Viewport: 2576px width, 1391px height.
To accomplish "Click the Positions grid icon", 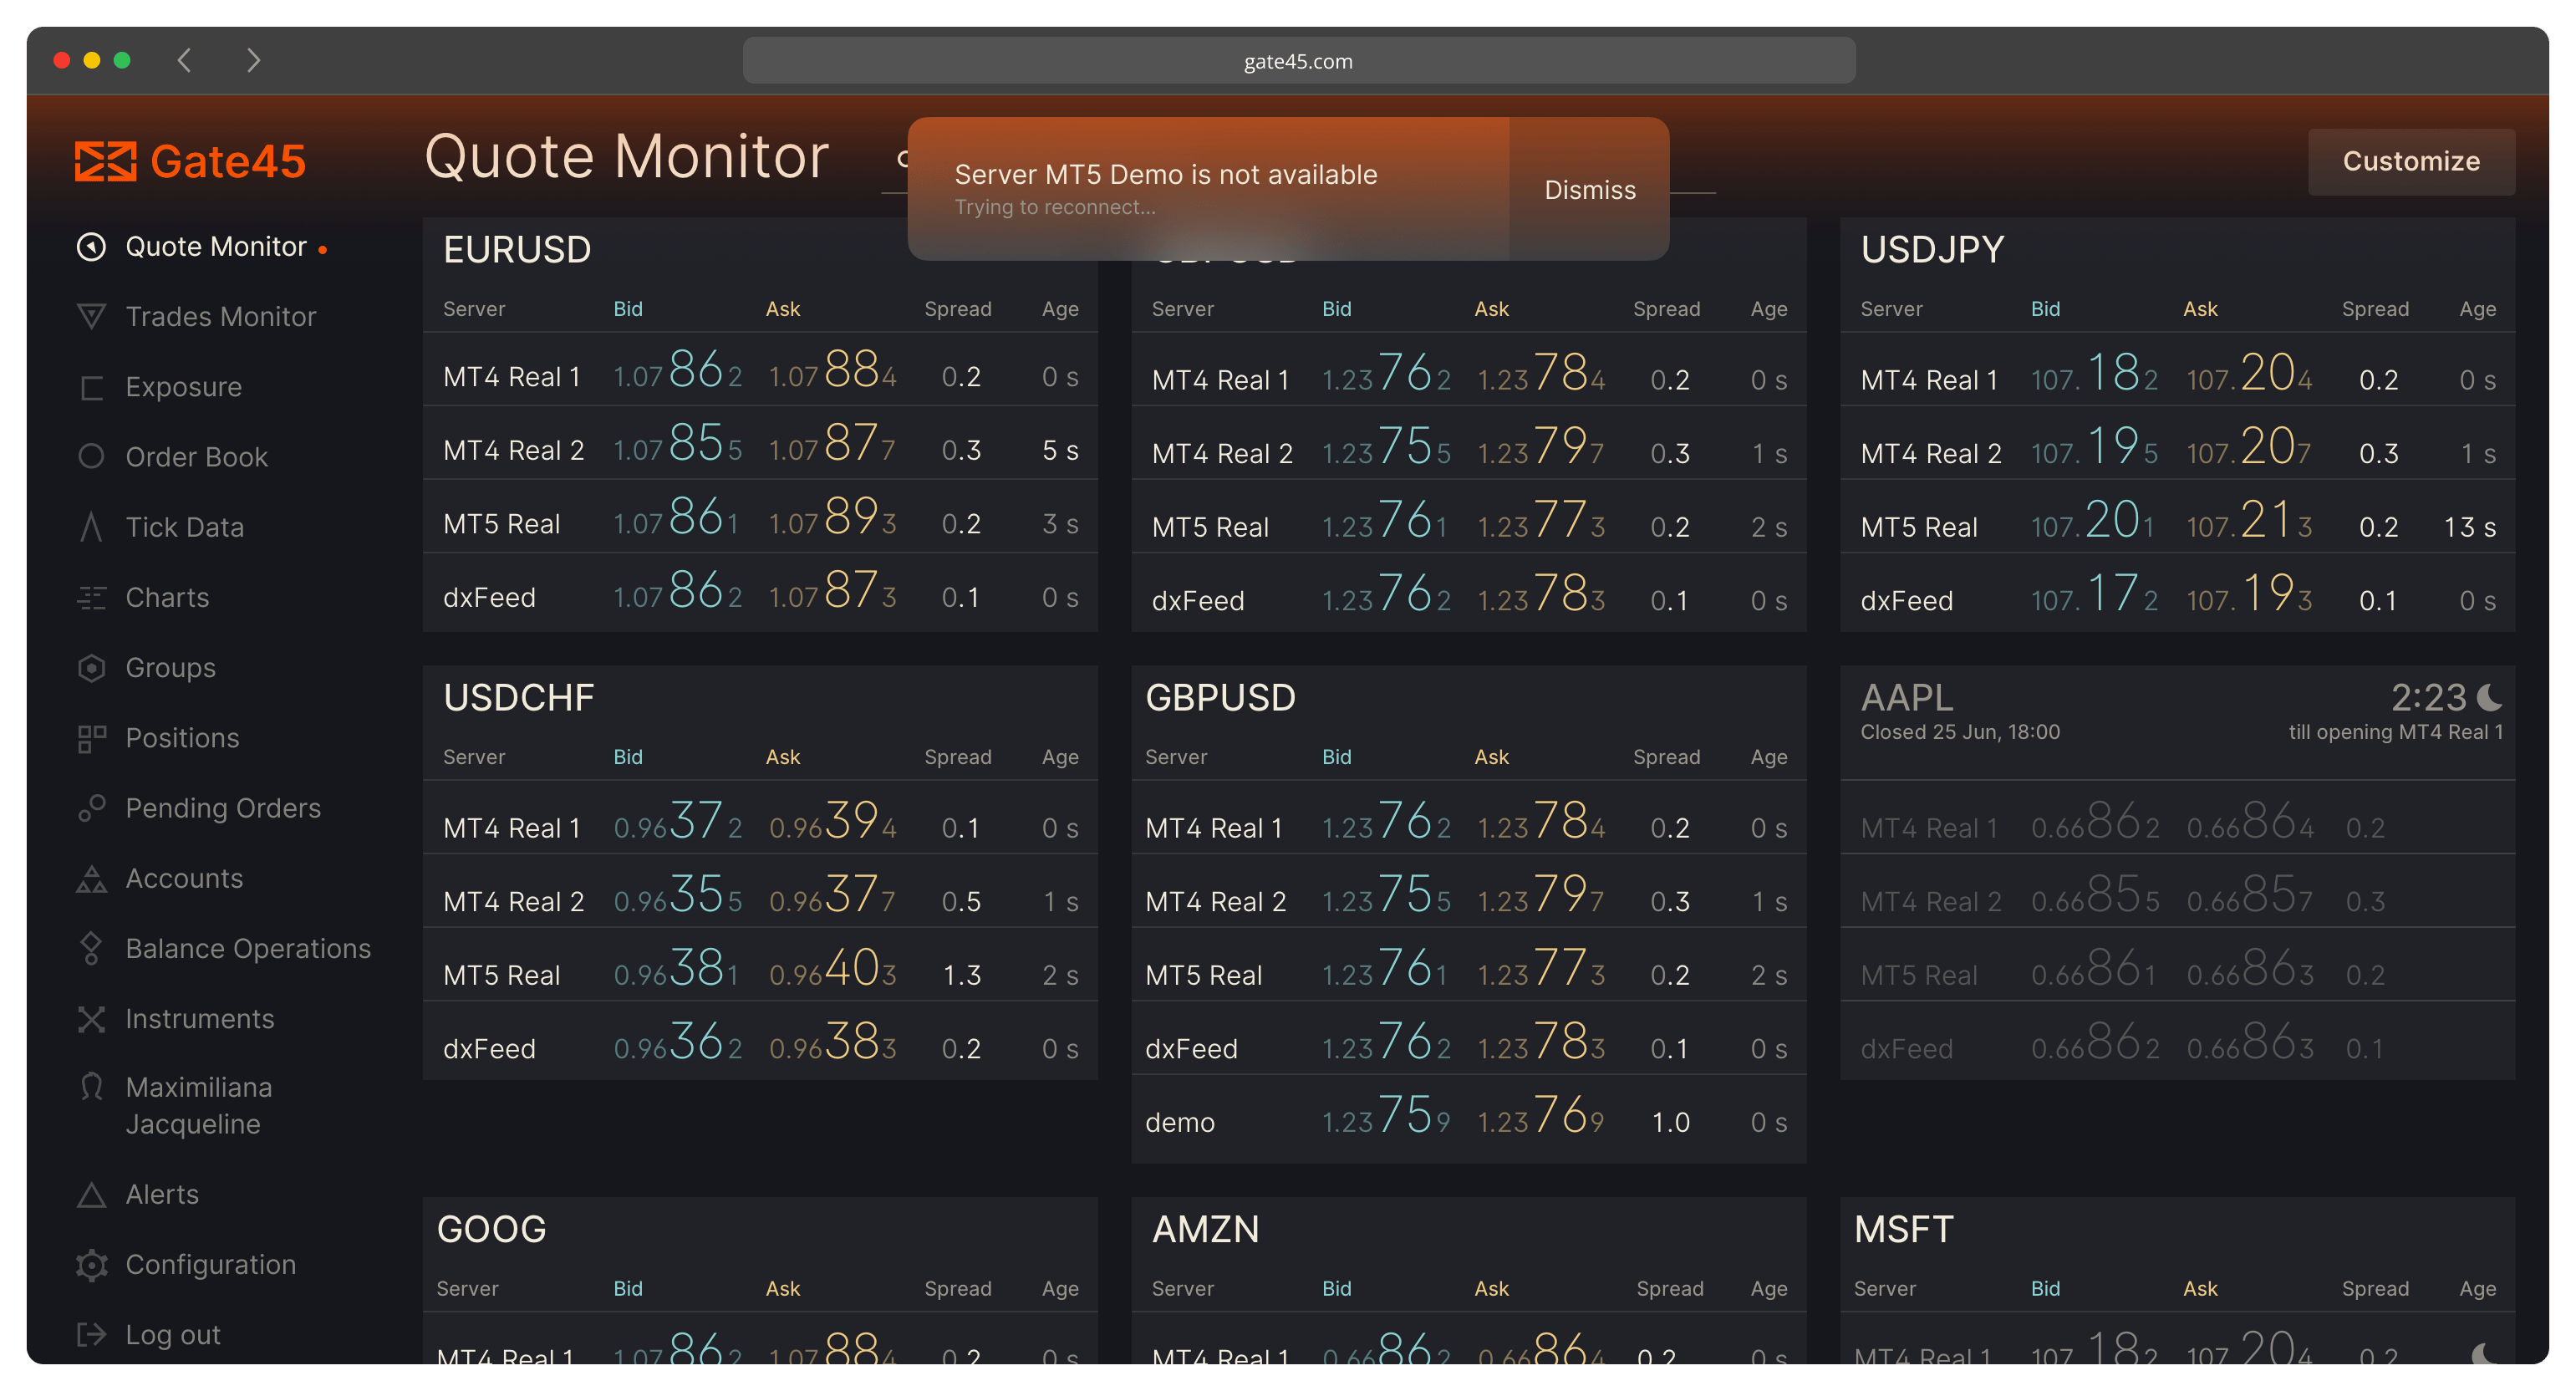I will click(x=91, y=739).
